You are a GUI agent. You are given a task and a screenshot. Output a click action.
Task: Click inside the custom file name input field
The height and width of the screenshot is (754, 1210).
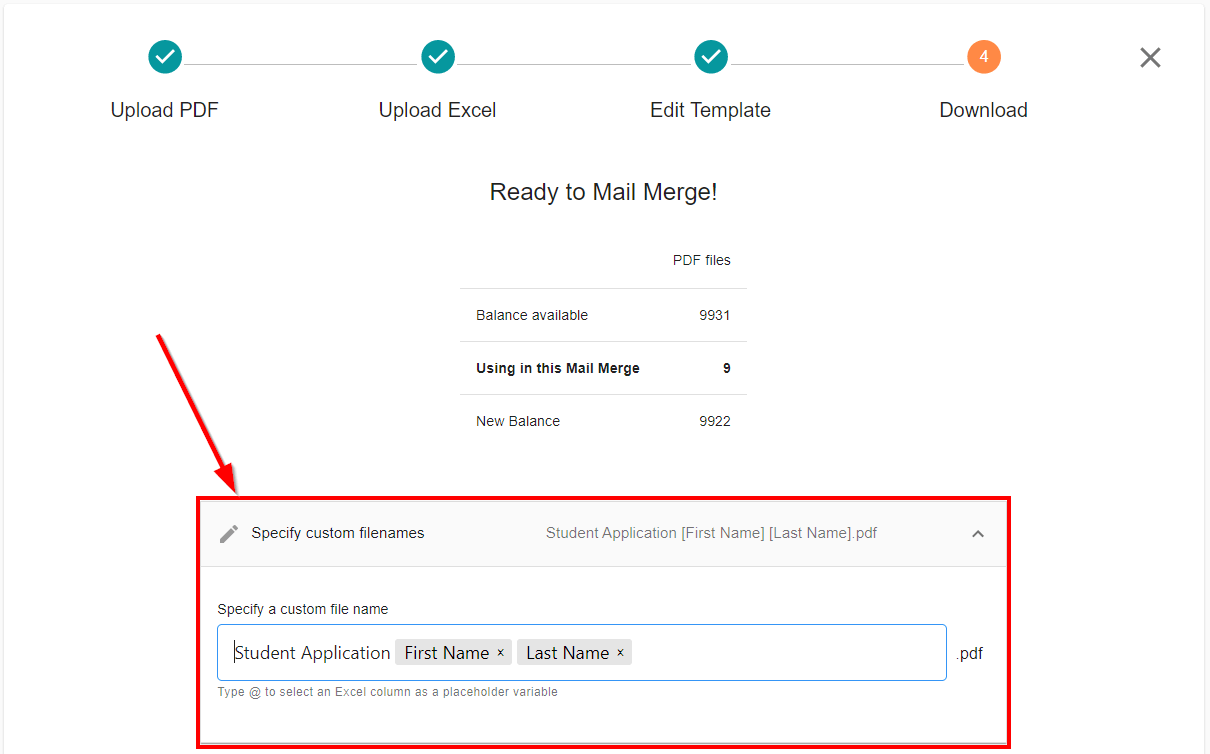pyautogui.click(x=780, y=652)
